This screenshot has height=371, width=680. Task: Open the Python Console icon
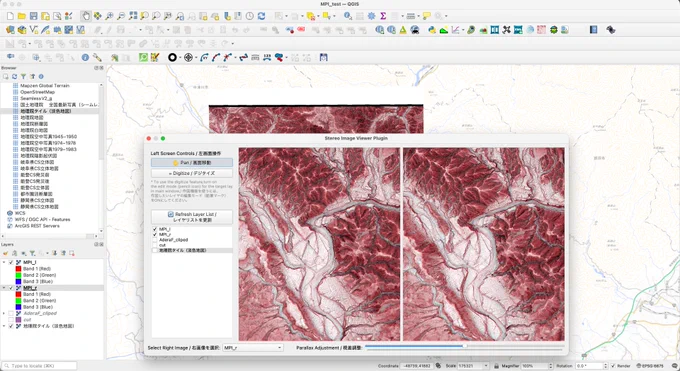432,30
